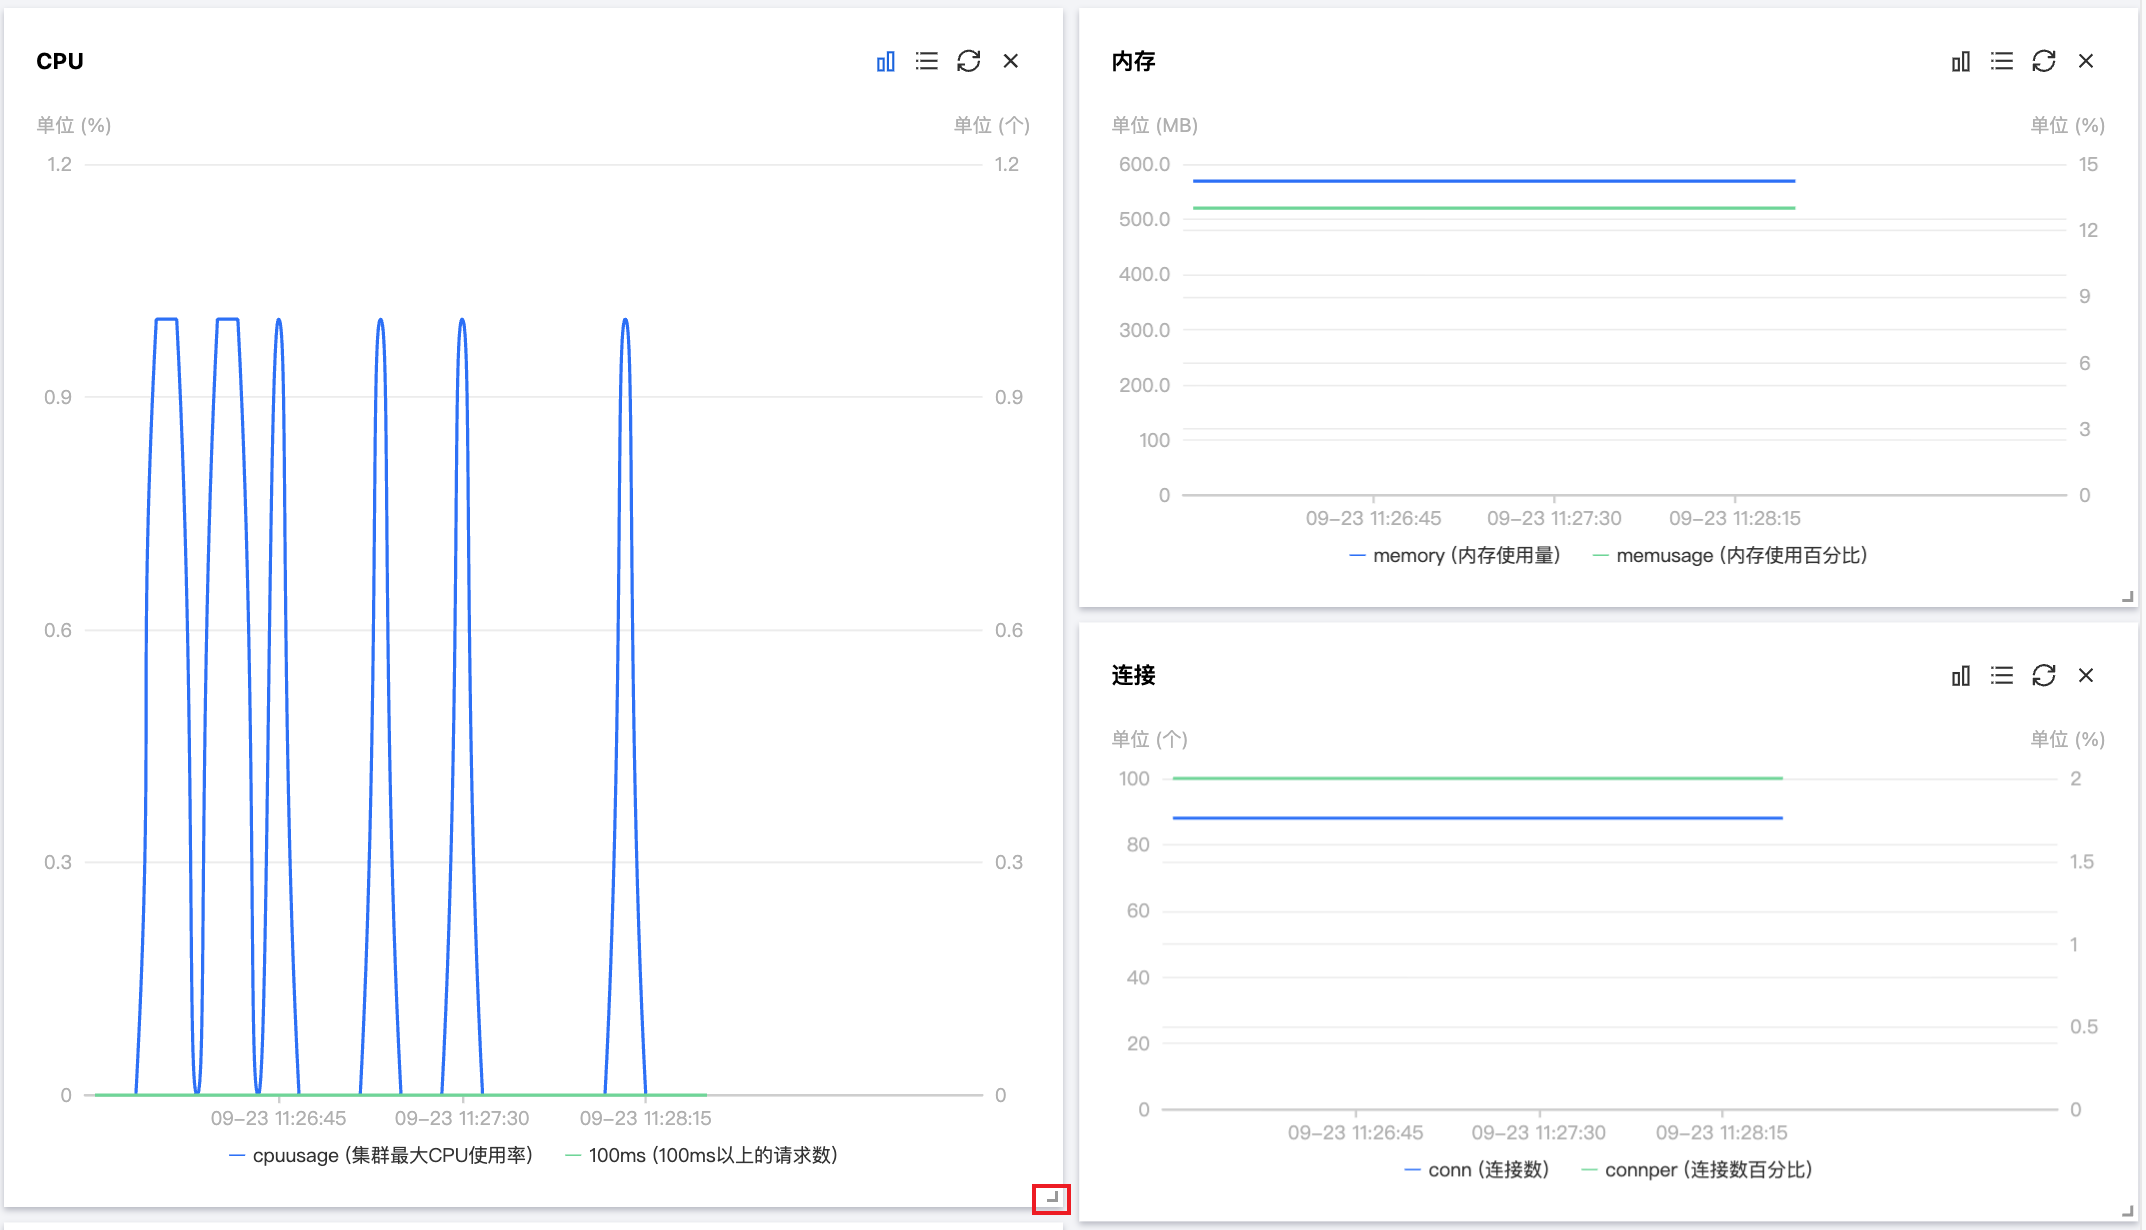
Task: Close the 连接 connections panel
Action: pyautogui.click(x=2086, y=676)
